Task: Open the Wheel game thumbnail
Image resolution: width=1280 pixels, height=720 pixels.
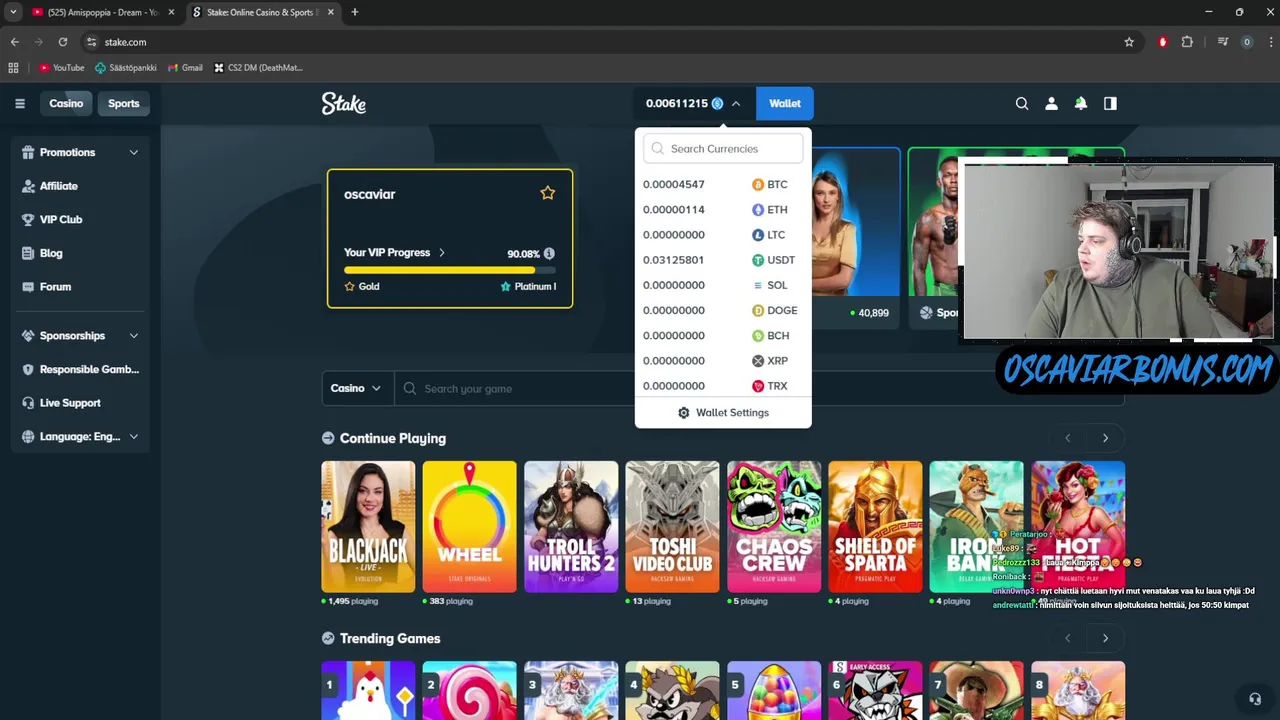Action: tap(469, 527)
